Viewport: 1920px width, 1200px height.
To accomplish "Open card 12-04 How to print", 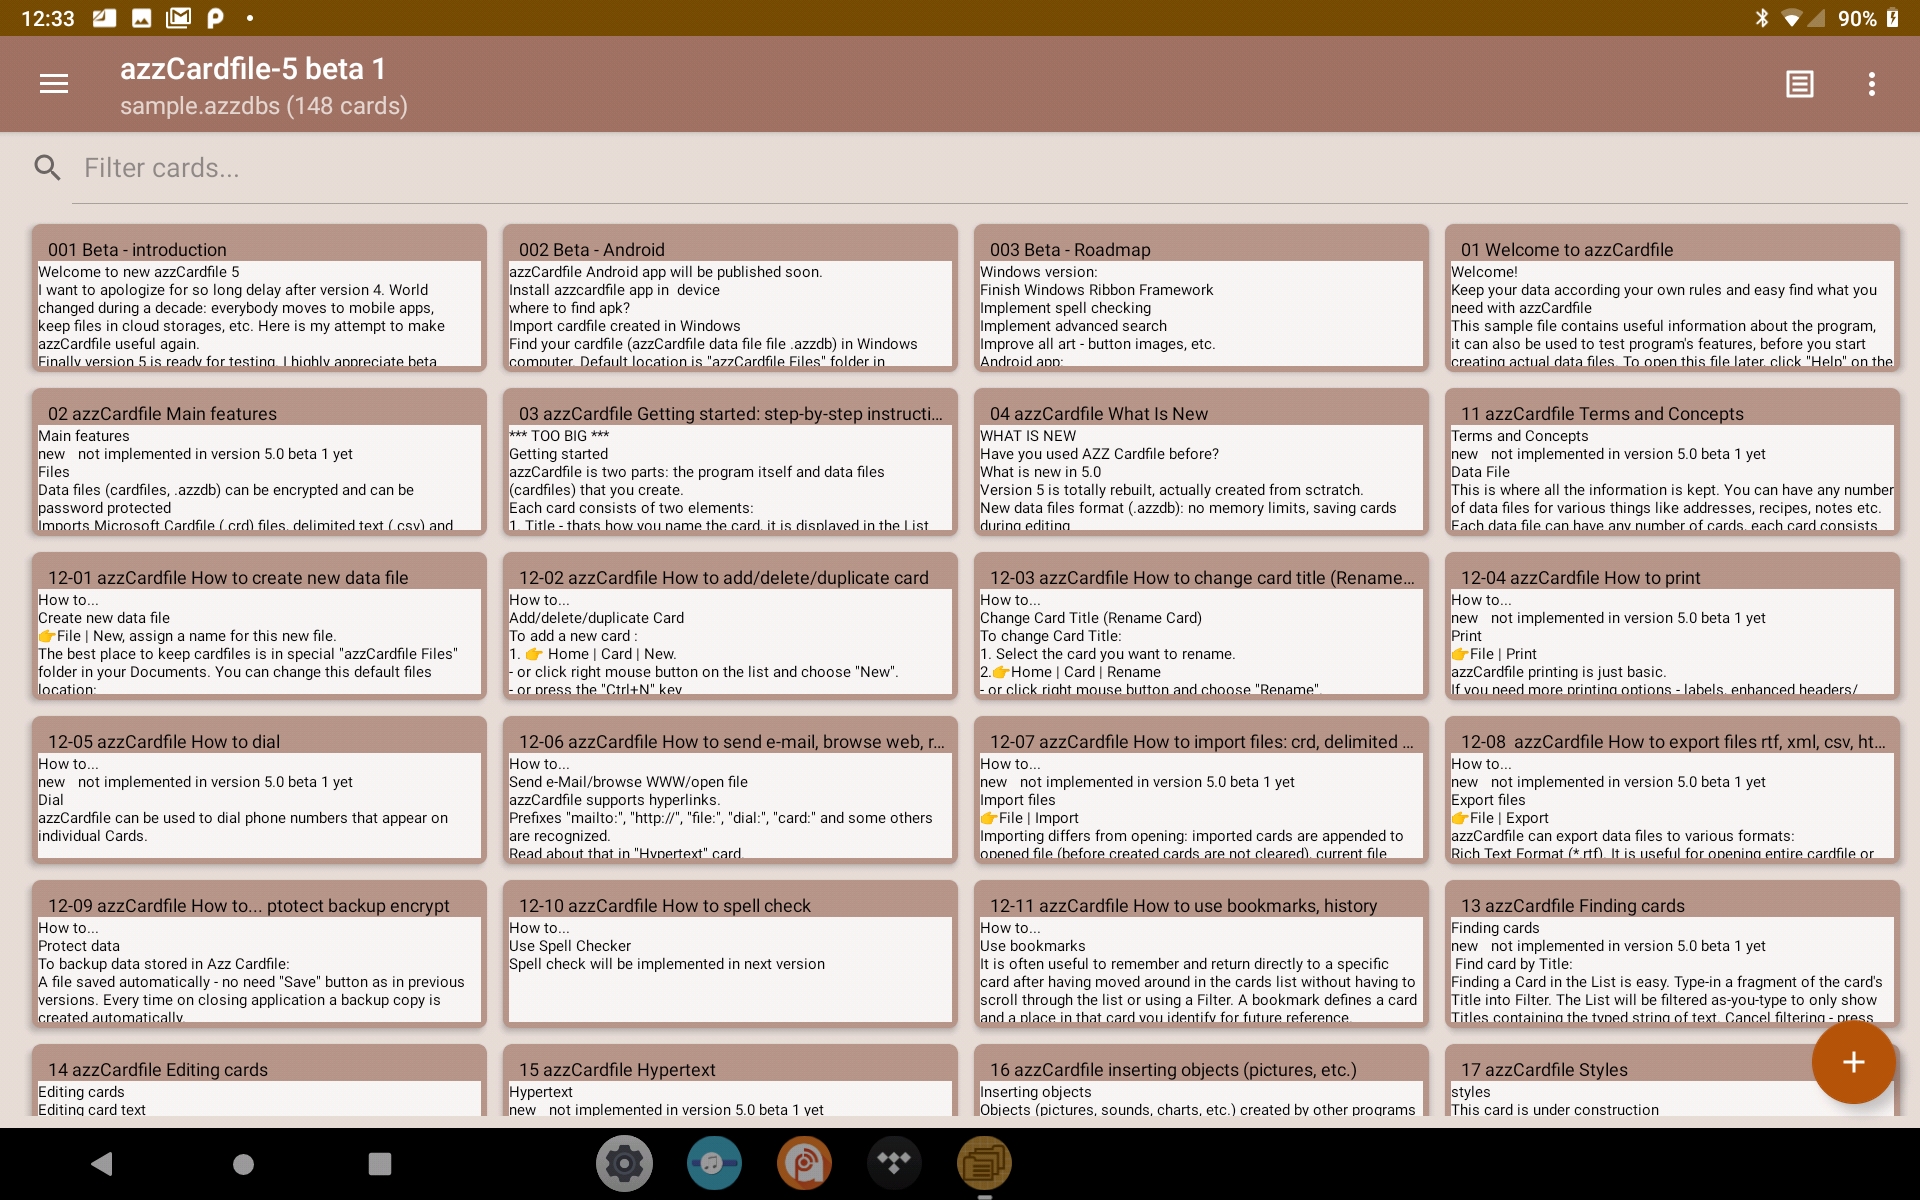I will (1672, 625).
